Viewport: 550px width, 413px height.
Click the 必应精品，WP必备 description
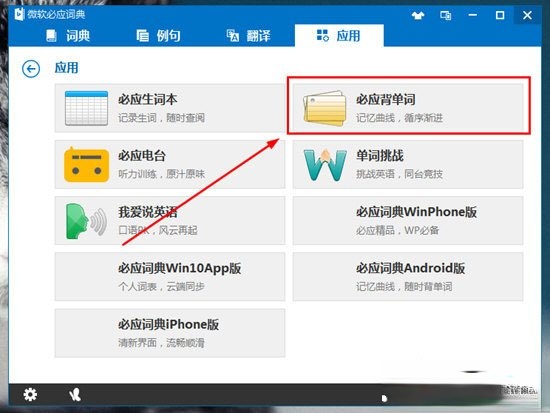tap(397, 231)
